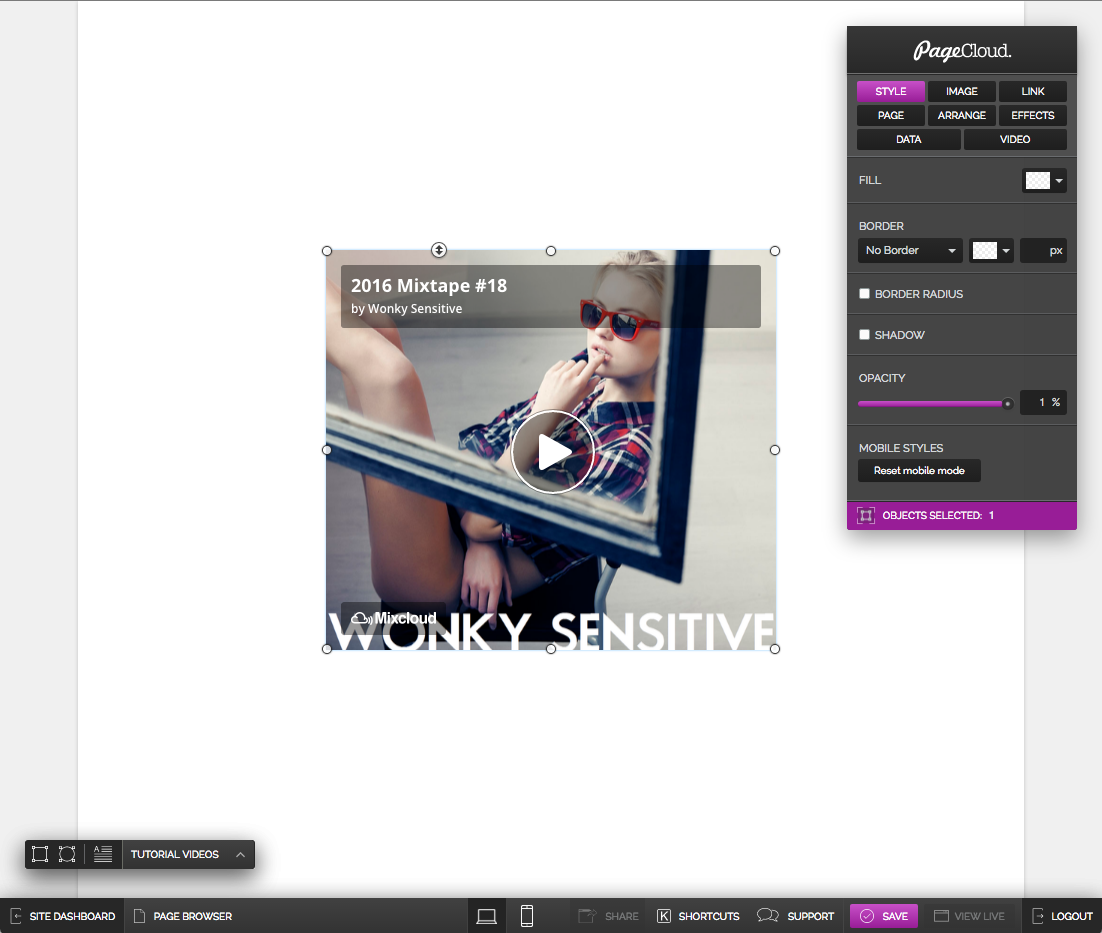Click the Page Browser document icon
The width and height of the screenshot is (1102, 933).
coord(139,916)
